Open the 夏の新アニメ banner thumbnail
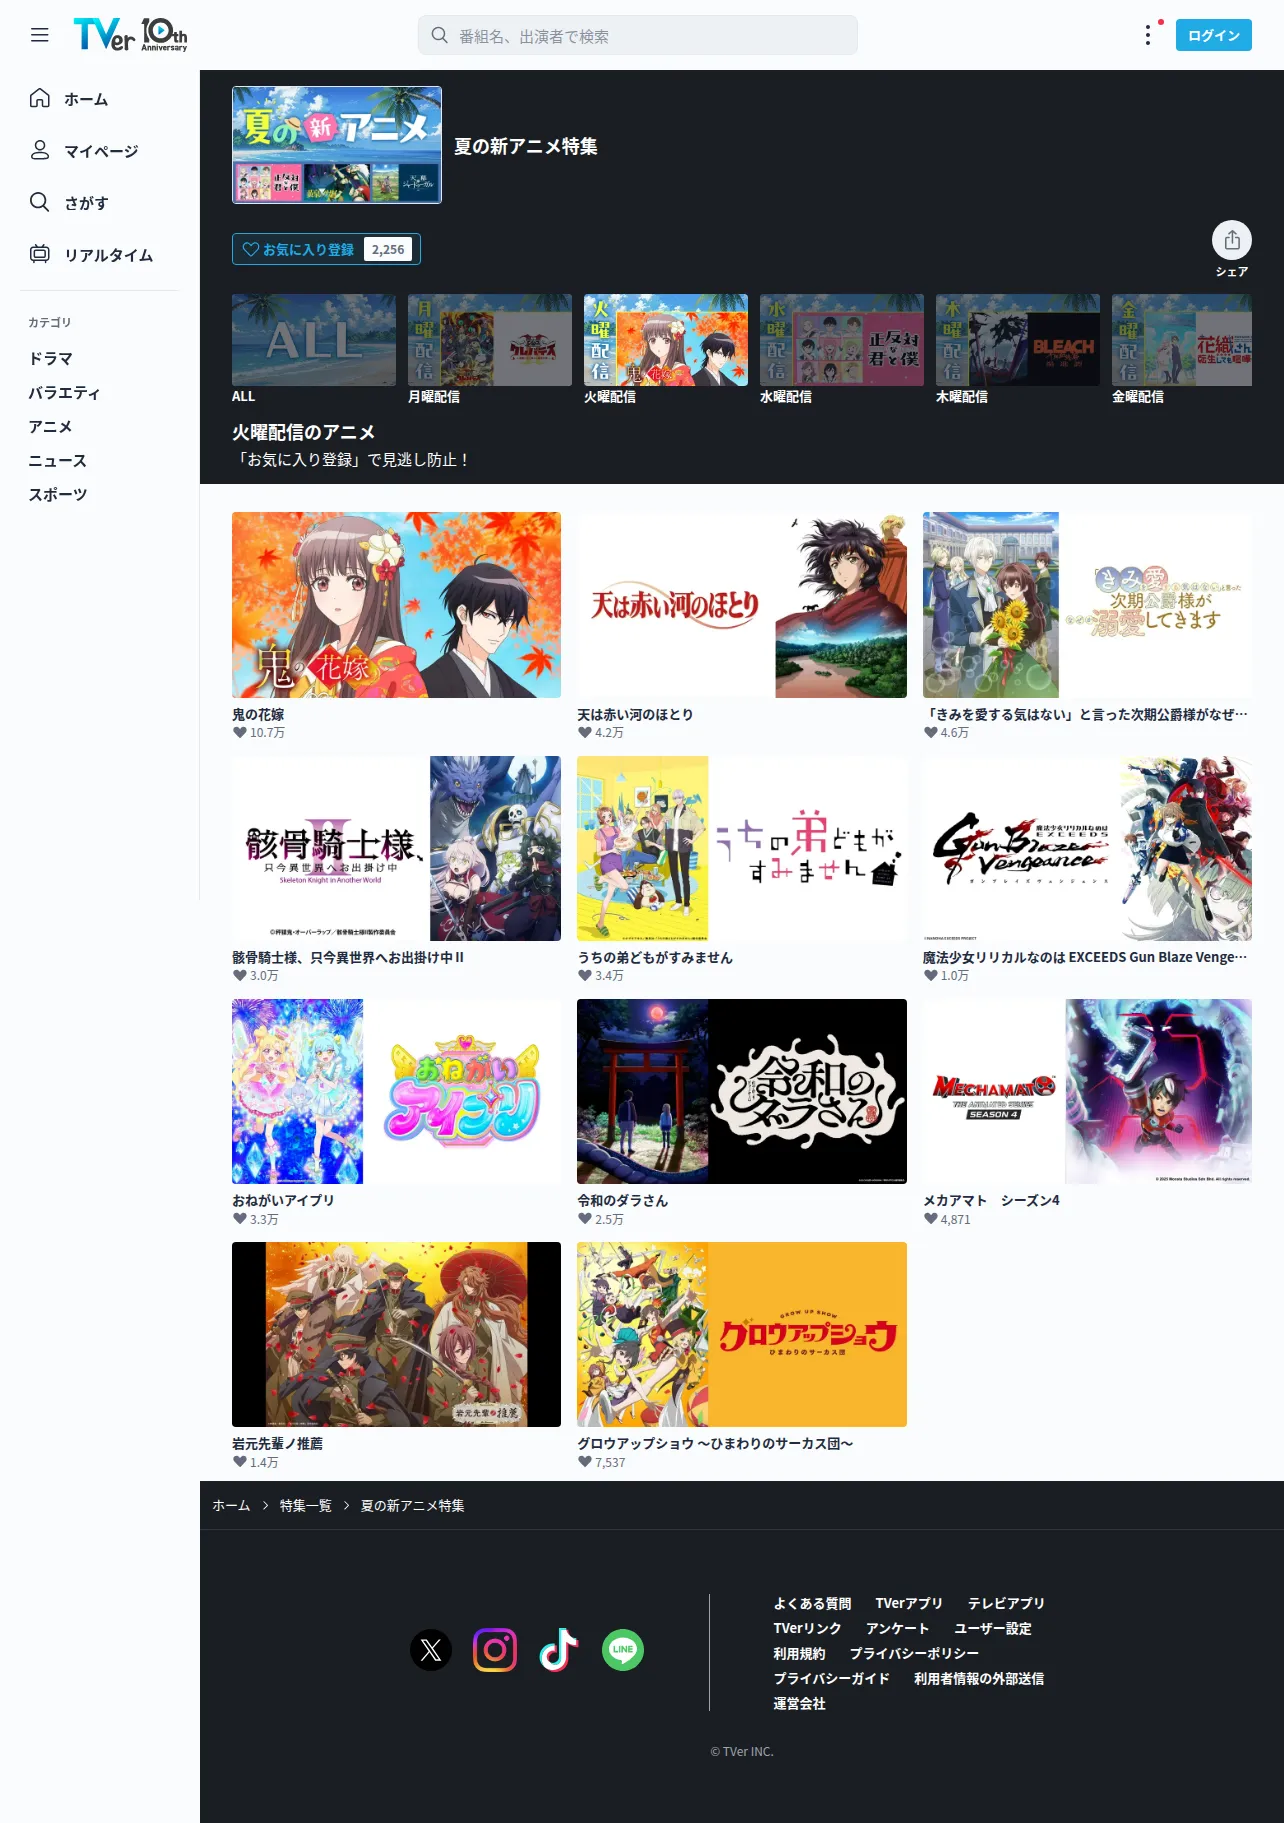Viewport: 1284px width, 1823px height. pyautogui.click(x=337, y=145)
